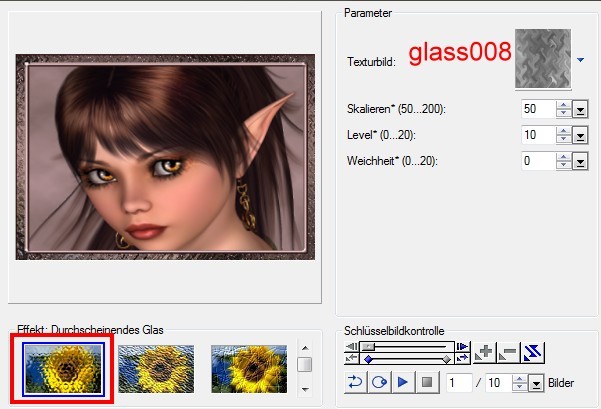Decrease the Level value with down arrow

point(563,140)
